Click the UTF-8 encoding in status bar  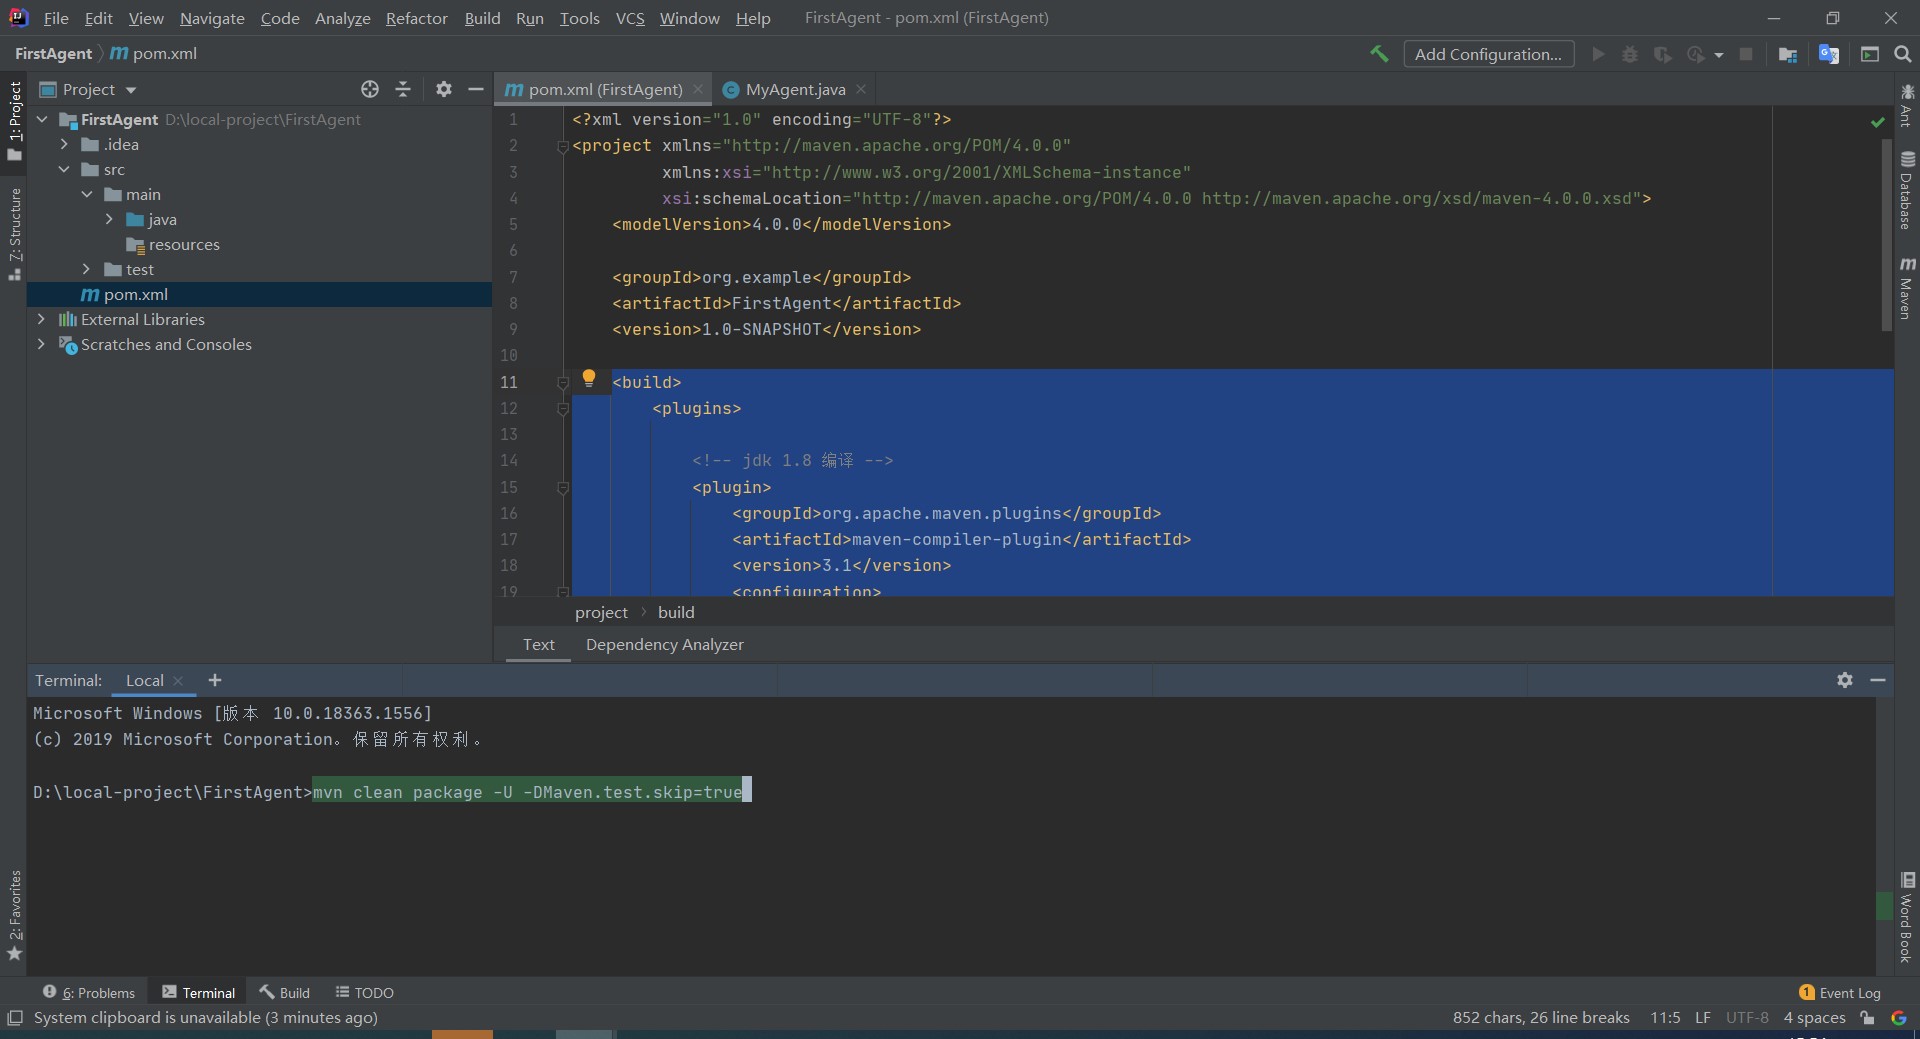pos(1747,1018)
